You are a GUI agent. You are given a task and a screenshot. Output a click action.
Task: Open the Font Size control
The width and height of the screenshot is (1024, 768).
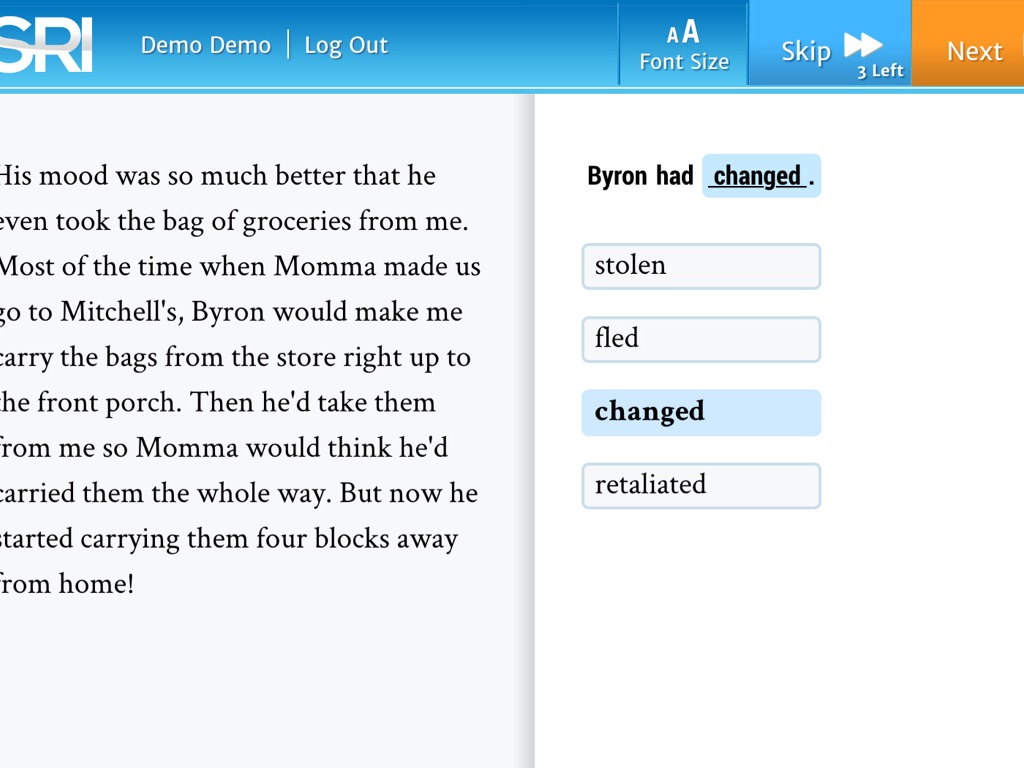[x=684, y=45]
